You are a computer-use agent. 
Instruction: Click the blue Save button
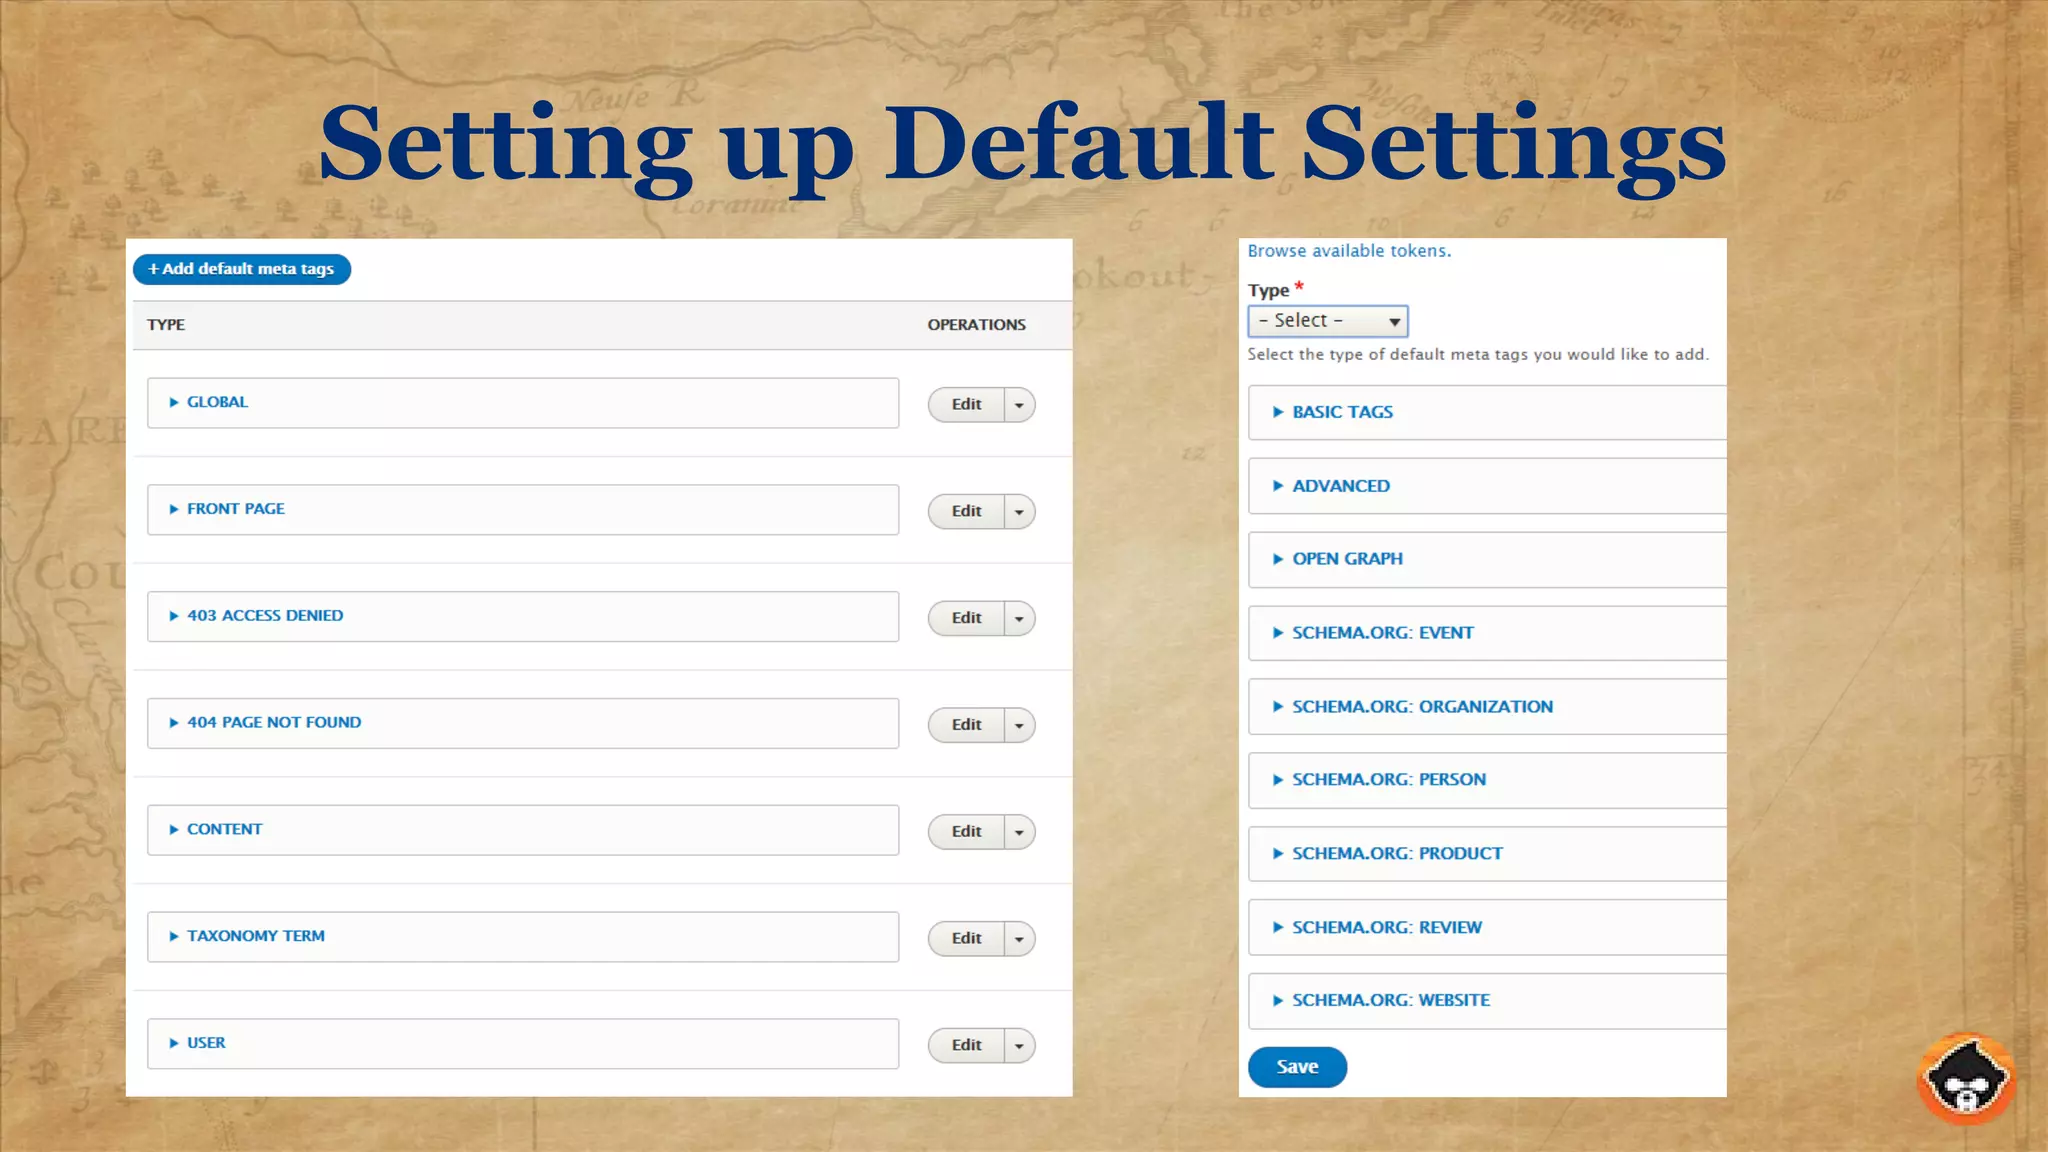coord(1297,1067)
